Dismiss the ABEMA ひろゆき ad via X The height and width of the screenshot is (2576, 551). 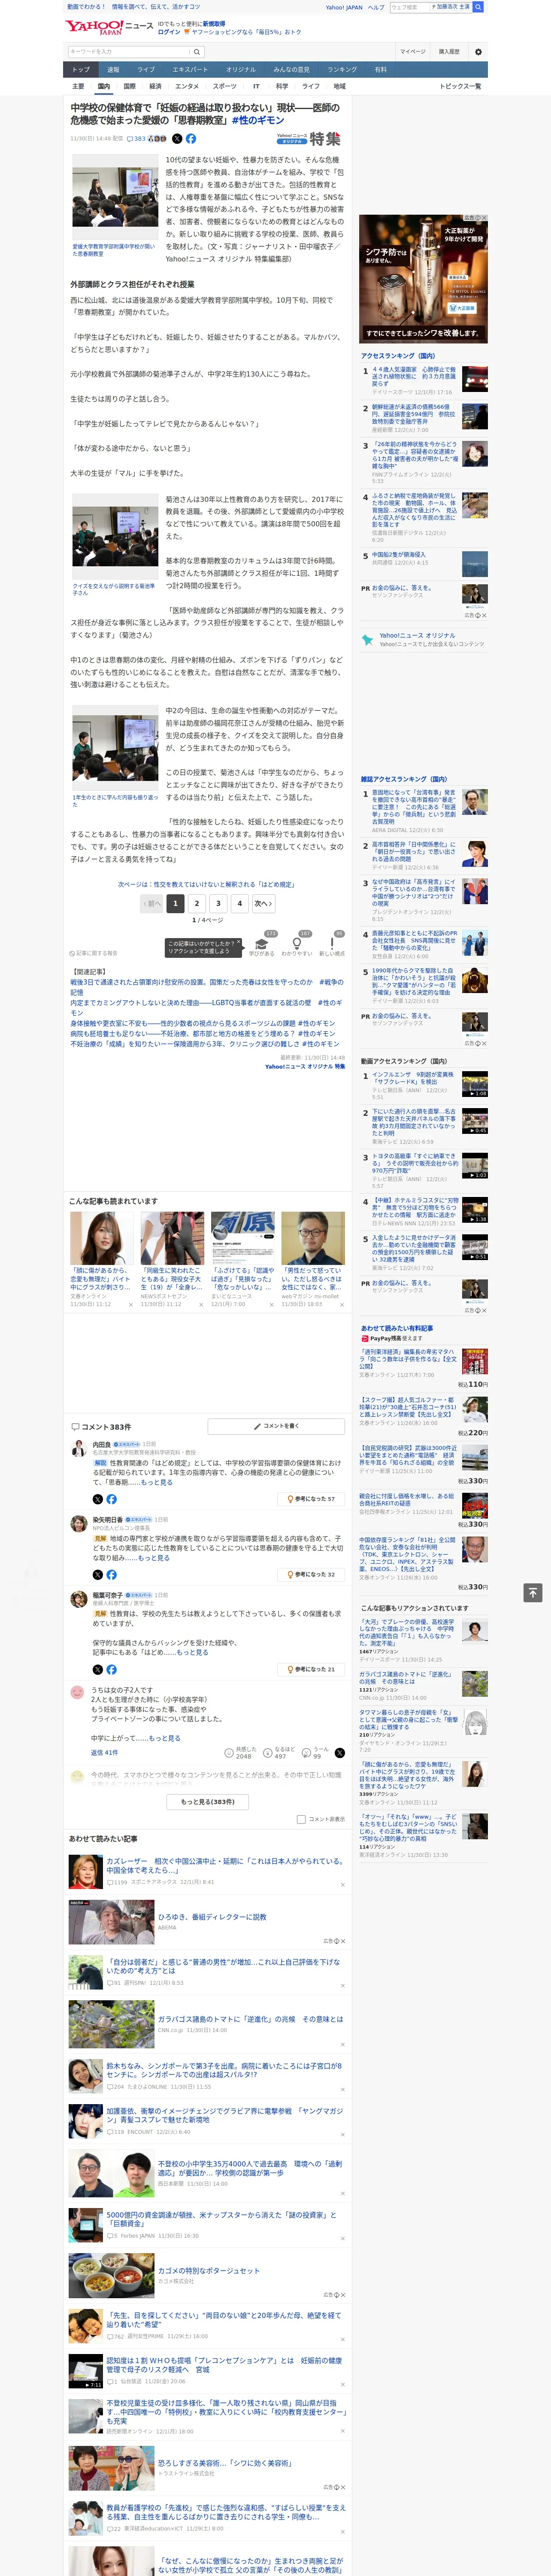(343, 1941)
